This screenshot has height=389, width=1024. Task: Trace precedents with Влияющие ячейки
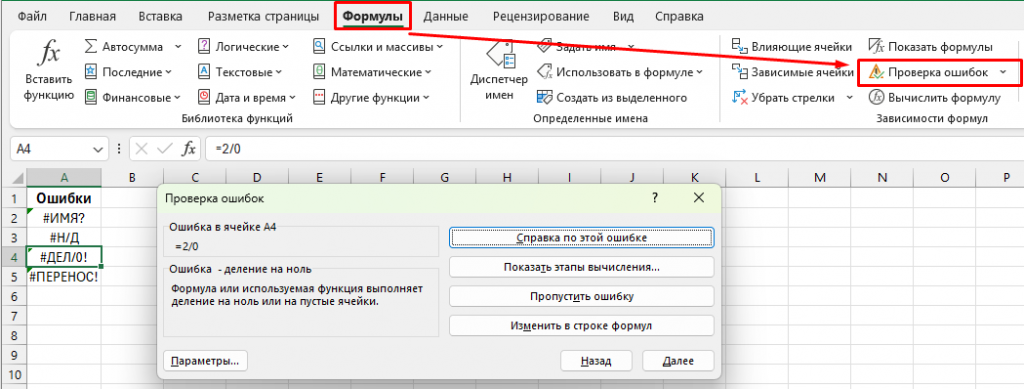[x=792, y=47]
